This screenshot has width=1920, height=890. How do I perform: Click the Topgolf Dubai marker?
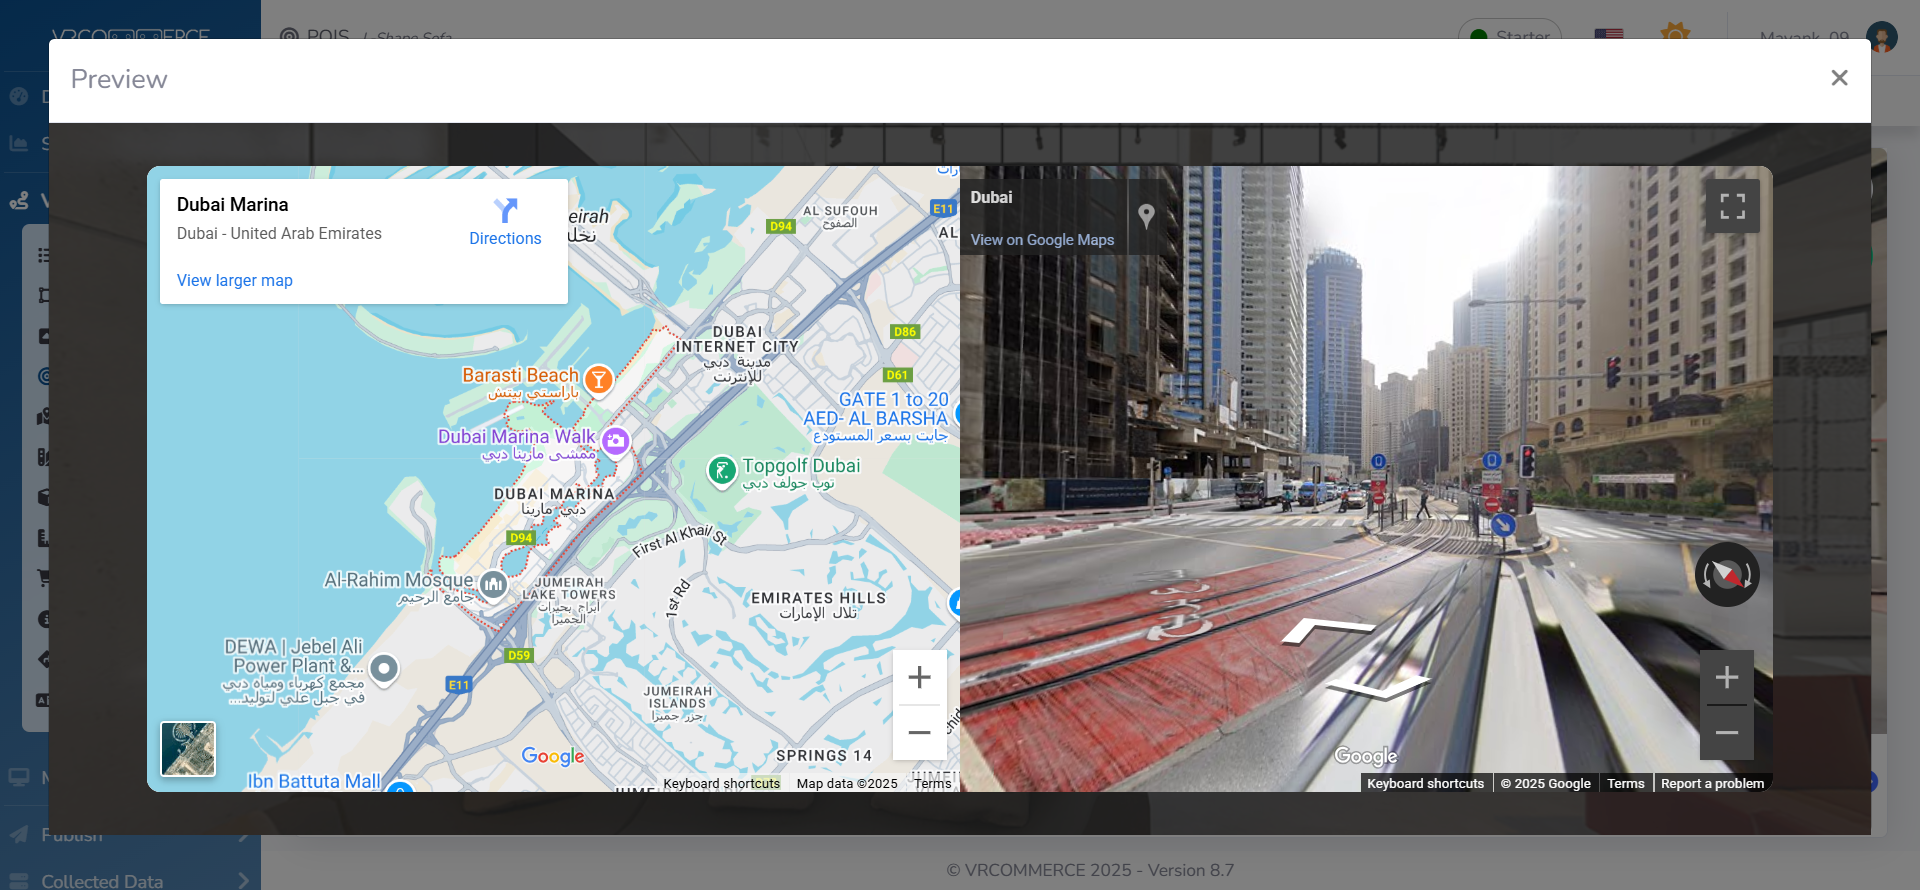pos(721,470)
